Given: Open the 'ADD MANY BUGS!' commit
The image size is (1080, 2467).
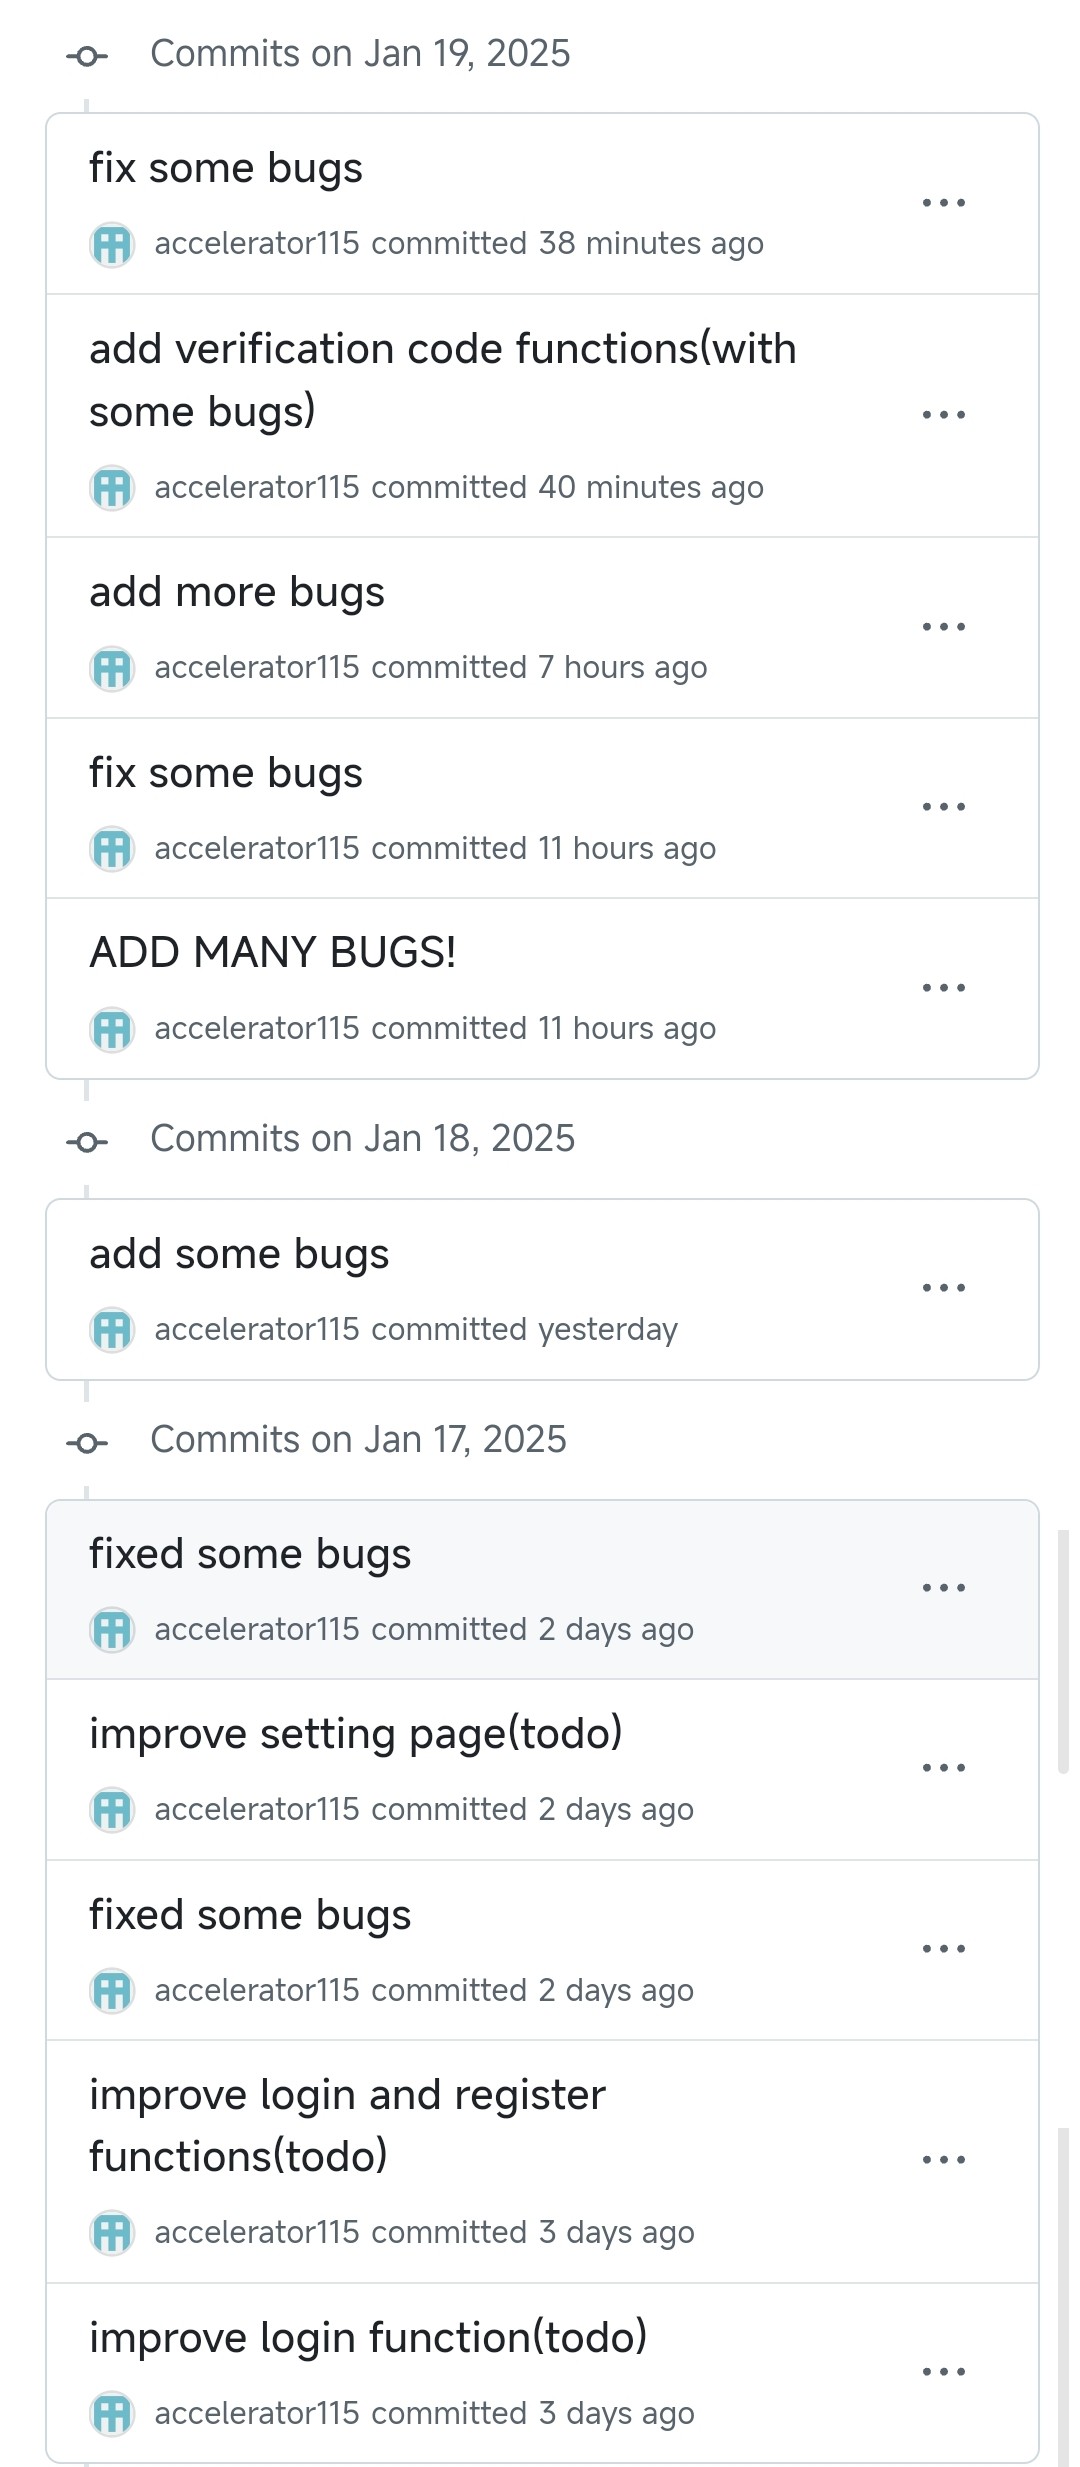Looking at the screenshot, I should pos(273,952).
